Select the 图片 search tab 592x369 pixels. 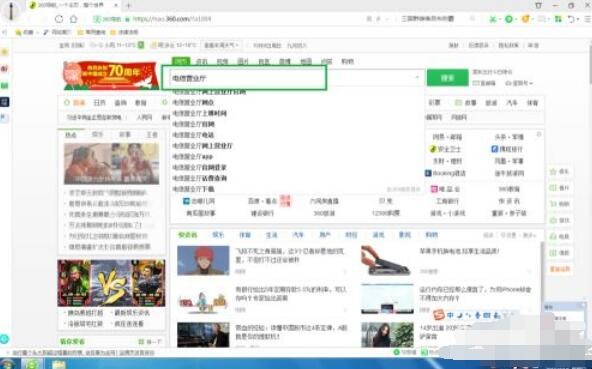point(243,61)
